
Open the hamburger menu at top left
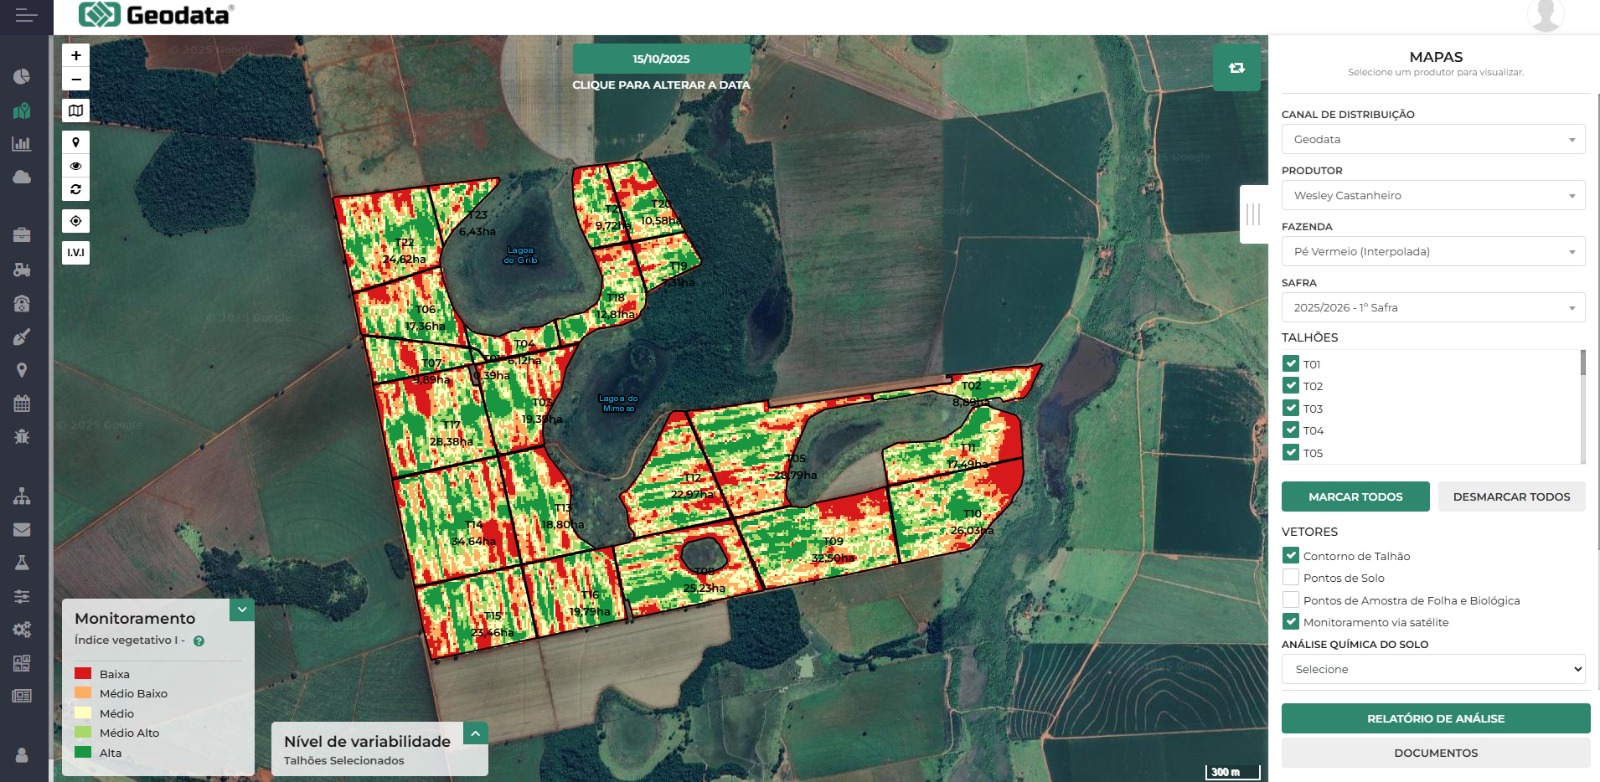click(26, 16)
